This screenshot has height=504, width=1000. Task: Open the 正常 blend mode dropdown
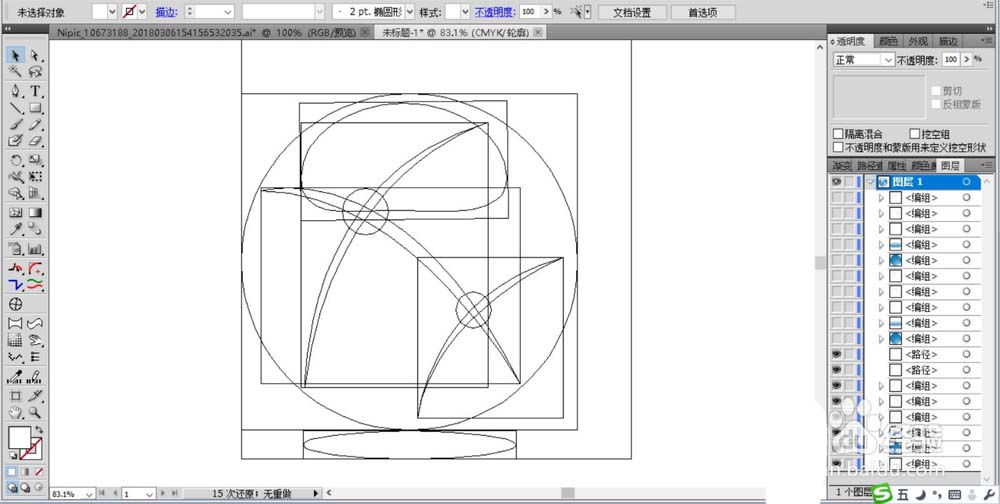pyautogui.click(x=863, y=60)
